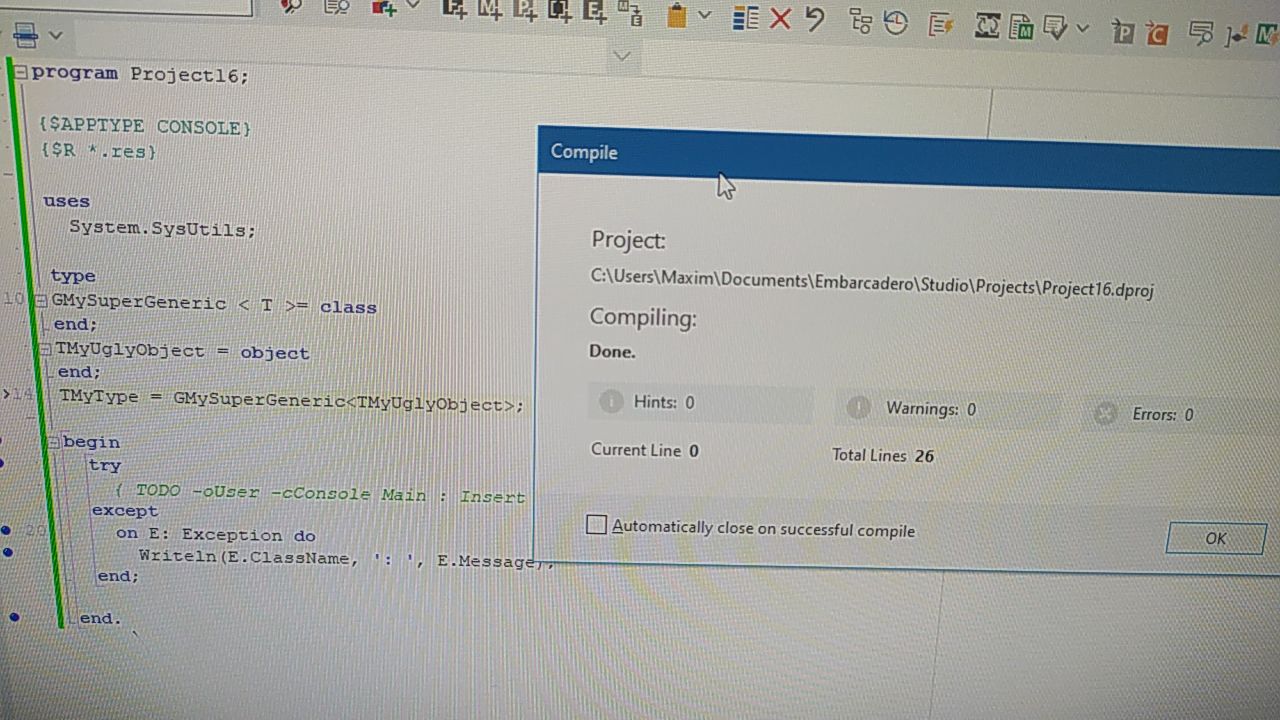1280x720 pixels.
Task: Click the gray P toolbar icon
Action: pyautogui.click(x=1124, y=32)
